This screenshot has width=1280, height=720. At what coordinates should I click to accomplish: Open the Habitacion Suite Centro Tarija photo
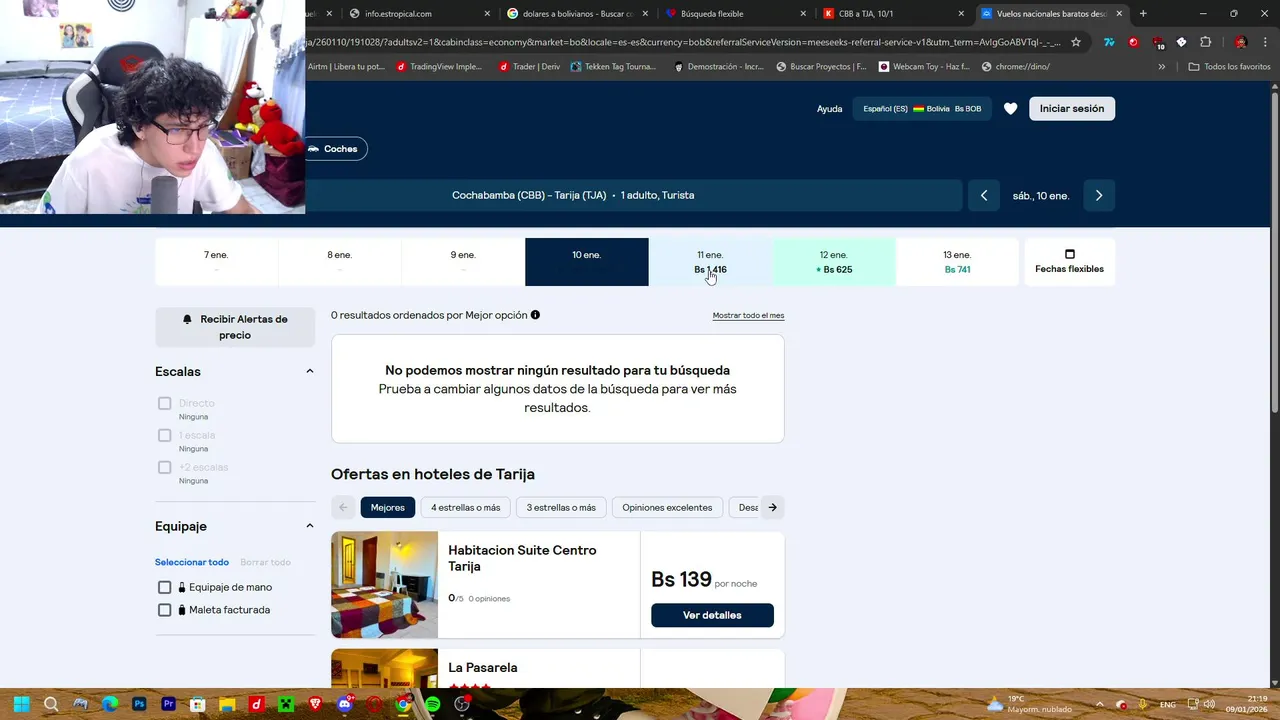[385, 585]
